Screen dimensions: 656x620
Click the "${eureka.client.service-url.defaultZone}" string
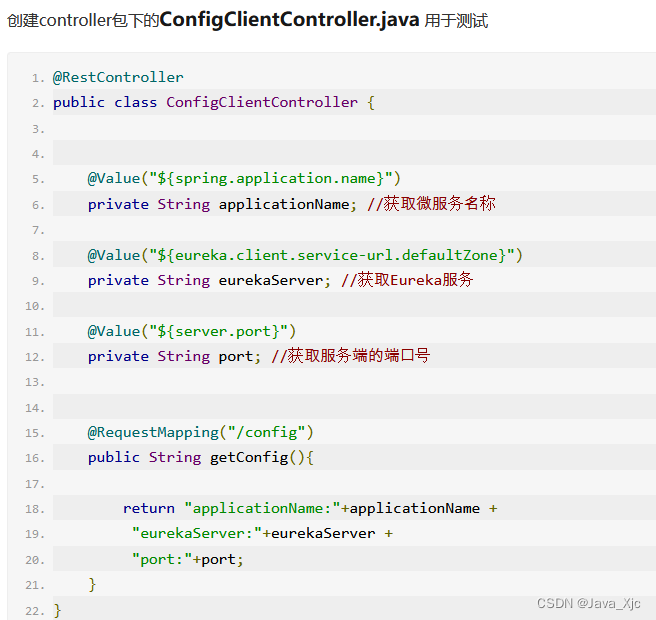pos(332,255)
